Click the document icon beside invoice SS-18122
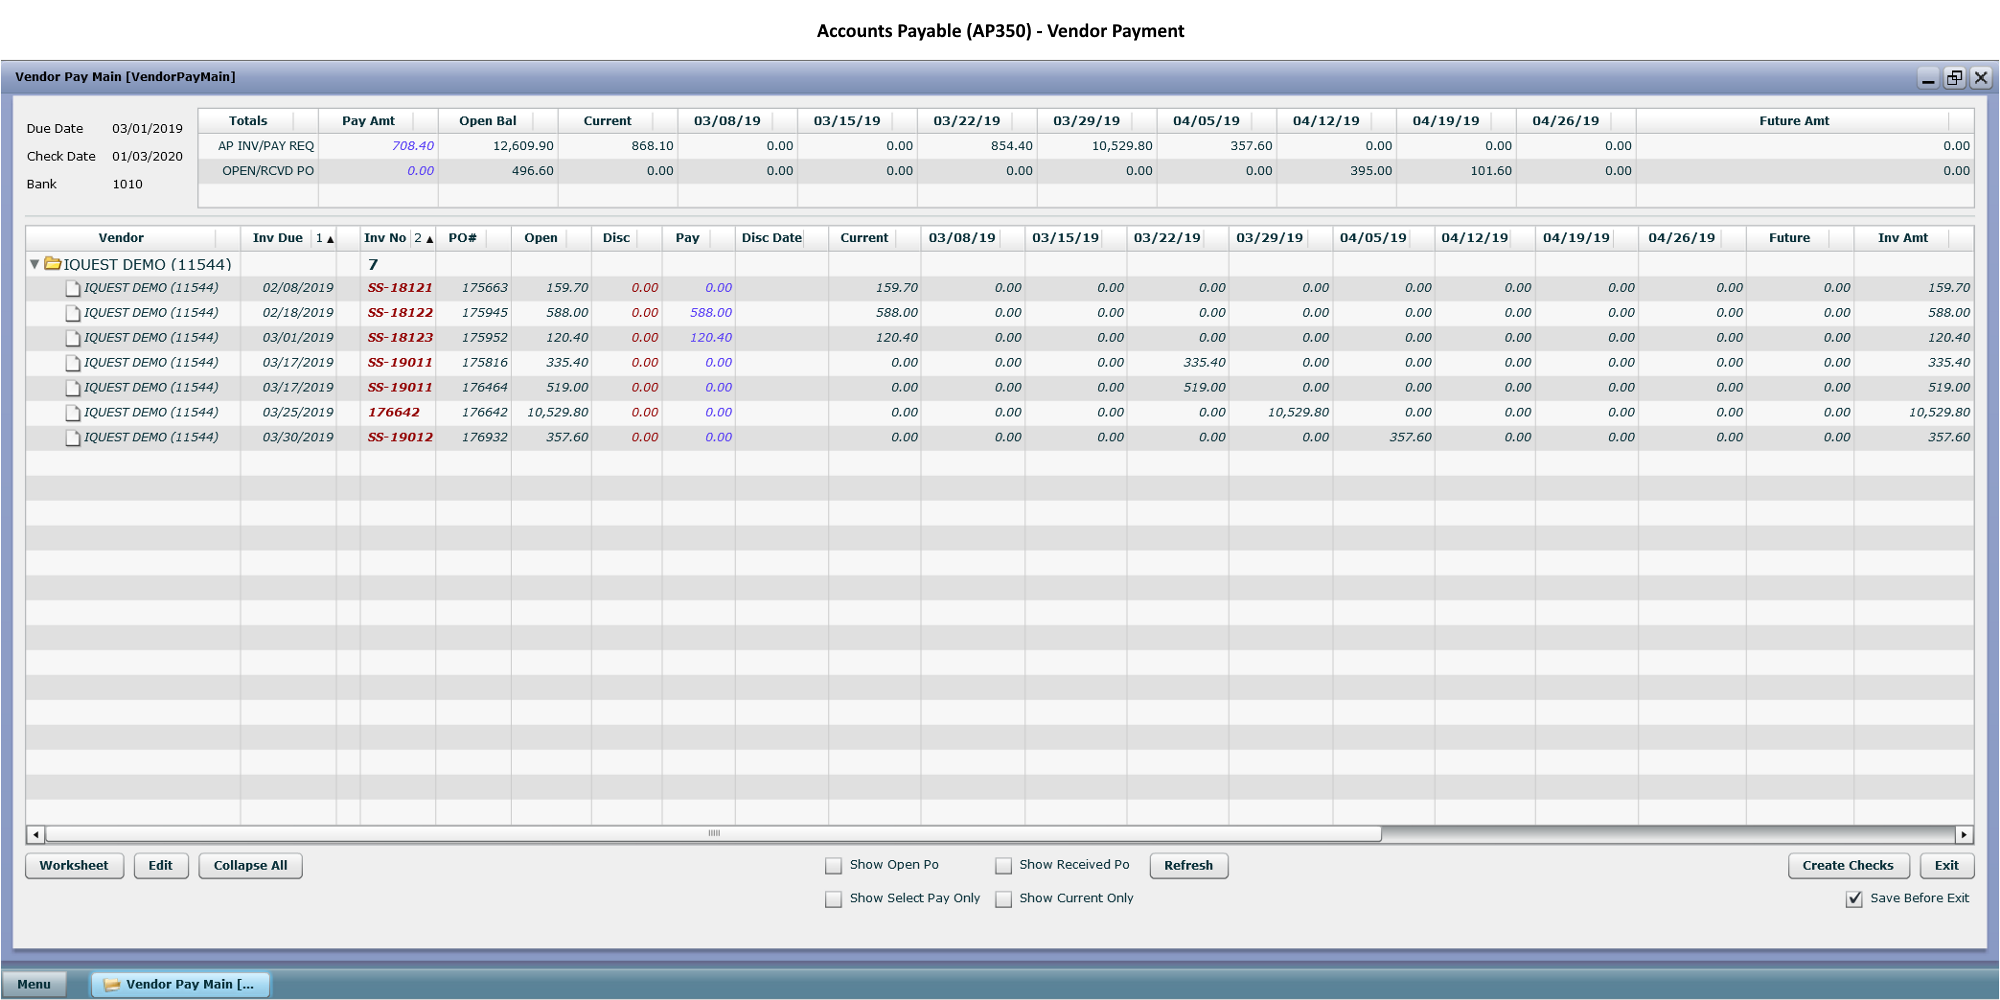Screen dimensions: 2000x1000 (x=72, y=312)
